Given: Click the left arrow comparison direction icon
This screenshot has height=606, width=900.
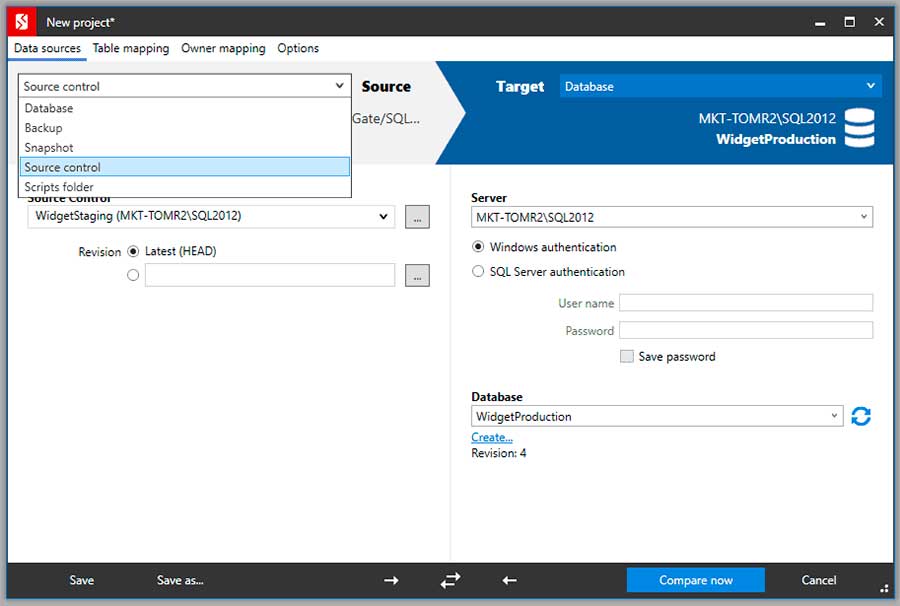Looking at the screenshot, I should 509,580.
